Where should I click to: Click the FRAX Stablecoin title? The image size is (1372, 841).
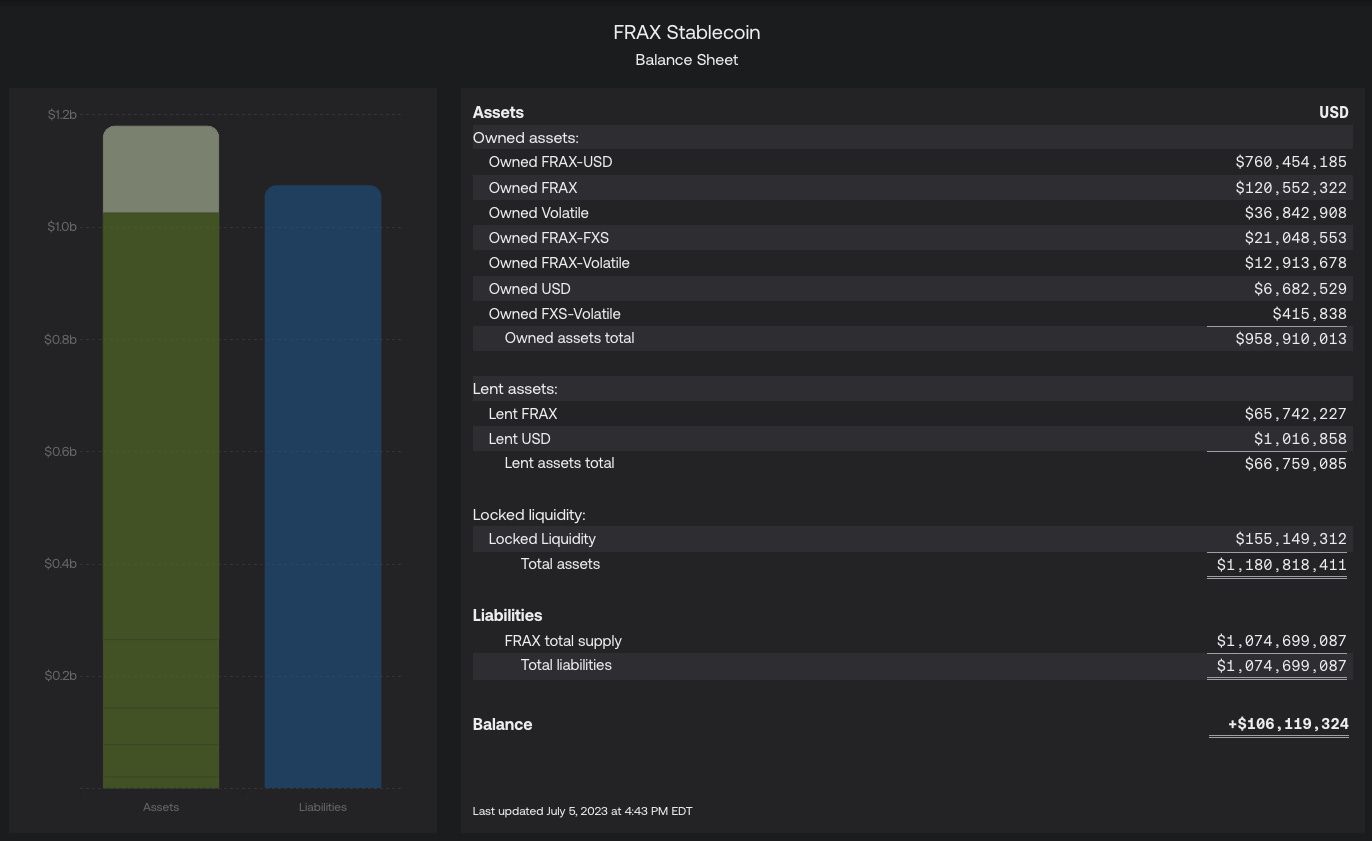686,33
